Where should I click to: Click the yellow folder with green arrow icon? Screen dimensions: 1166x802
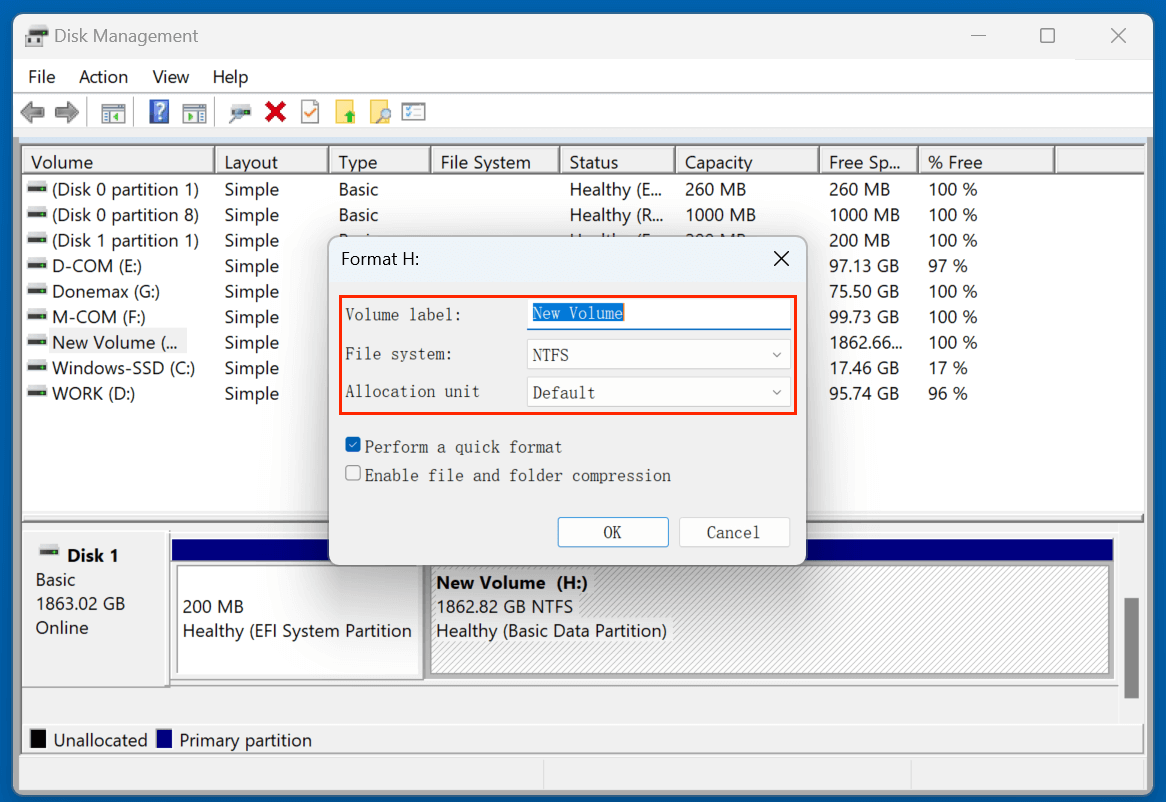[x=345, y=112]
